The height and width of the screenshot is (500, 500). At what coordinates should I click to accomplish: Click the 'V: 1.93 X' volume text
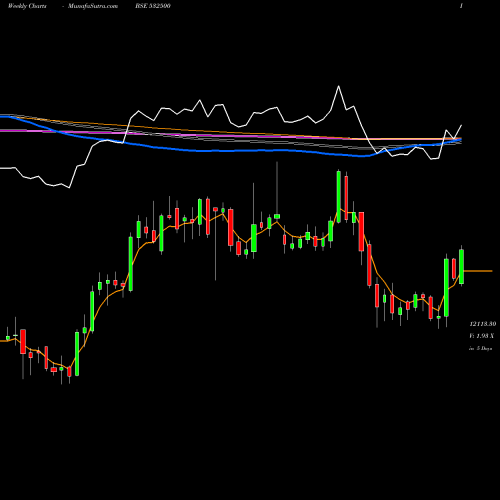pyautogui.click(x=481, y=336)
